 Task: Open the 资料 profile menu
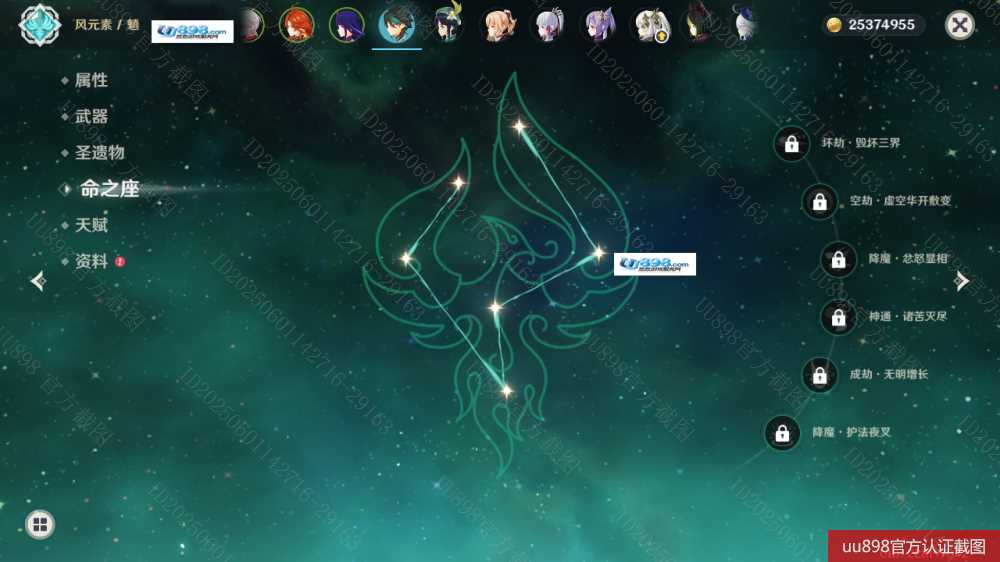(91, 262)
